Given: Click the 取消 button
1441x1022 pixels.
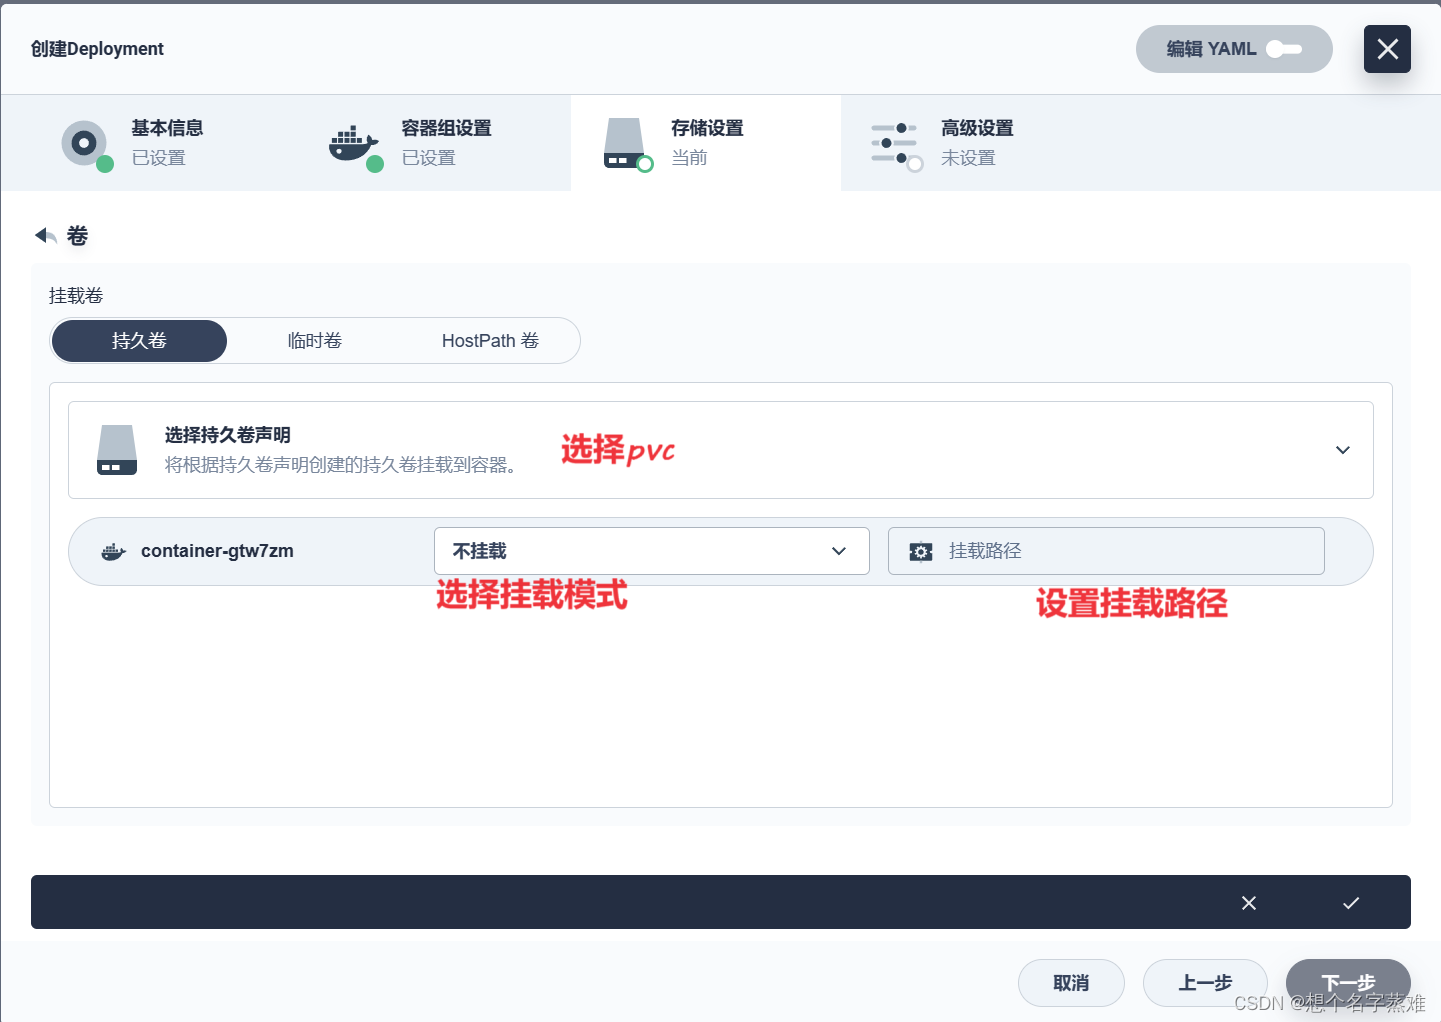Looking at the screenshot, I should 1071,983.
